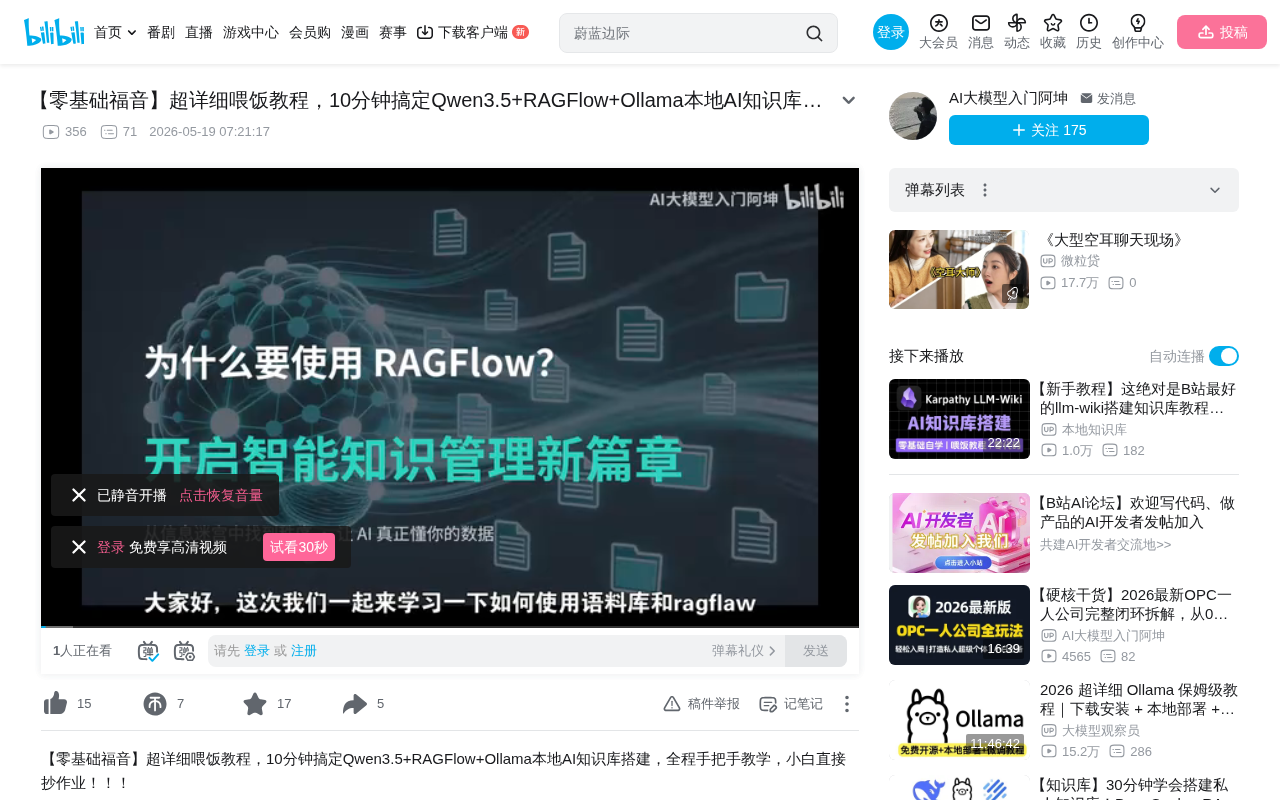Screen dimensions: 1280x800
Task: Click the 试看30秒 button
Action: point(299,547)
